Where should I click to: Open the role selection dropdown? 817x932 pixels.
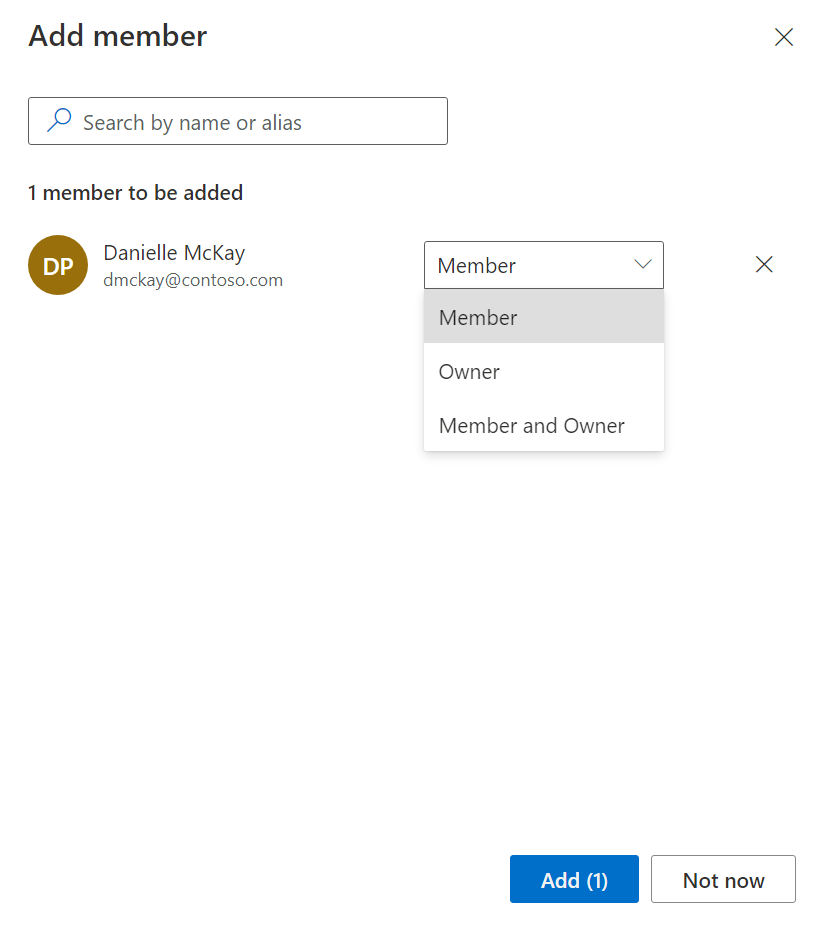[x=543, y=264]
